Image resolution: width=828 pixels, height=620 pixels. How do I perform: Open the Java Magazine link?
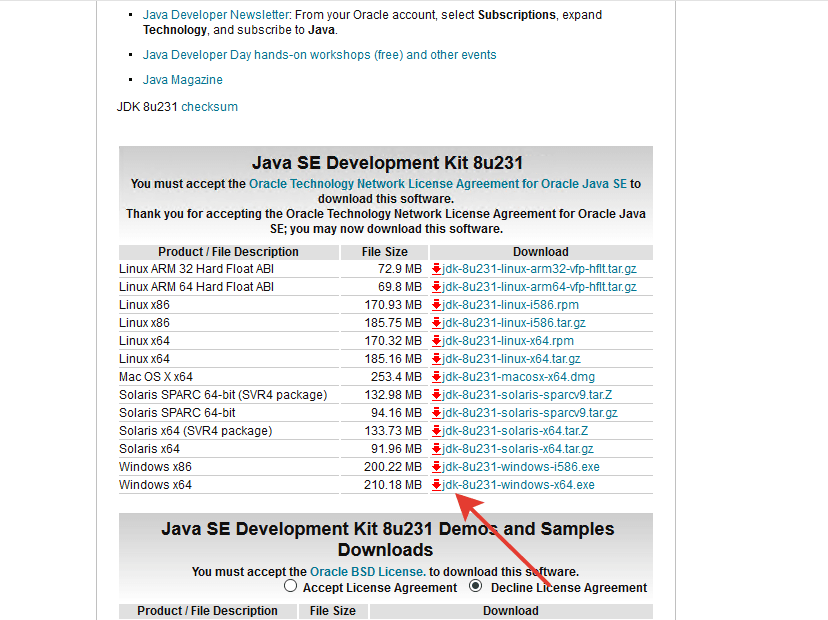(x=183, y=80)
